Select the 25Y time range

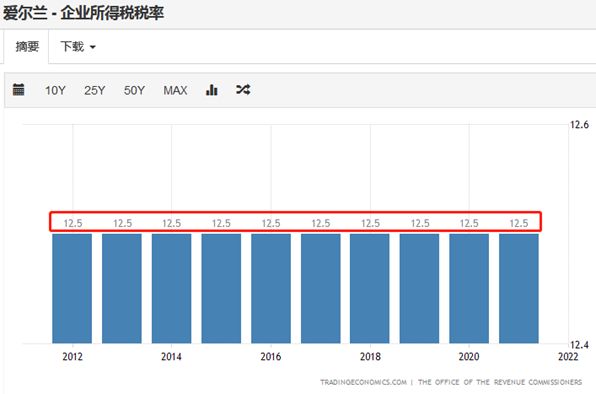tap(95, 90)
